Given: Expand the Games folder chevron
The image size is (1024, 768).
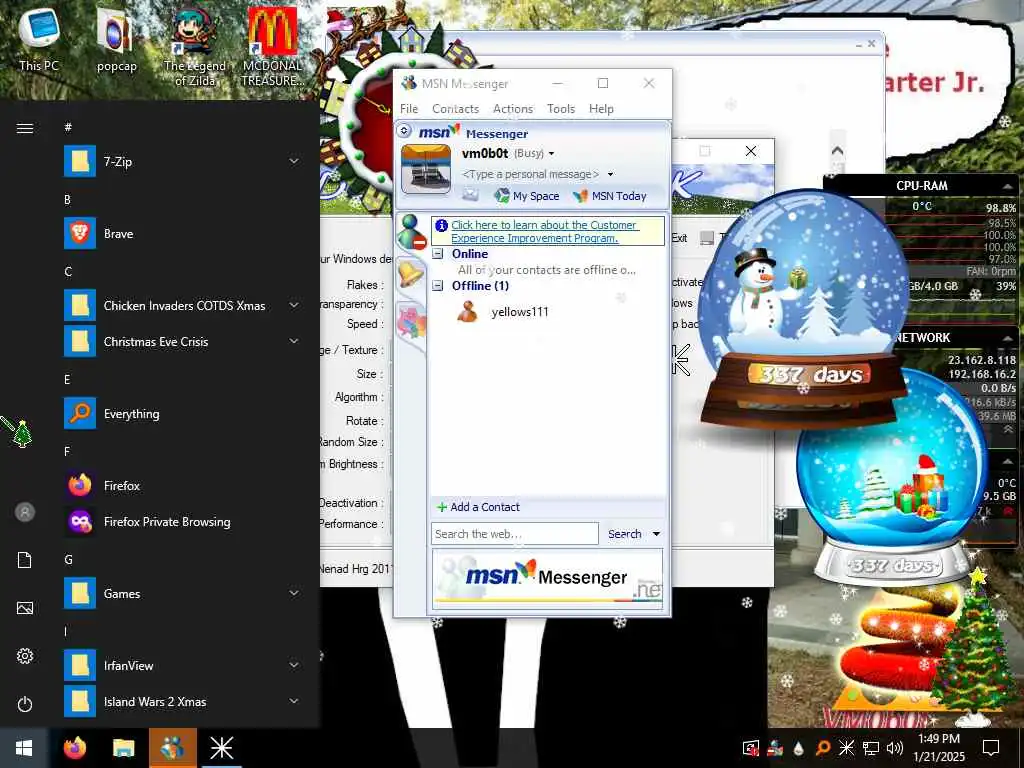Looking at the screenshot, I should 294,593.
